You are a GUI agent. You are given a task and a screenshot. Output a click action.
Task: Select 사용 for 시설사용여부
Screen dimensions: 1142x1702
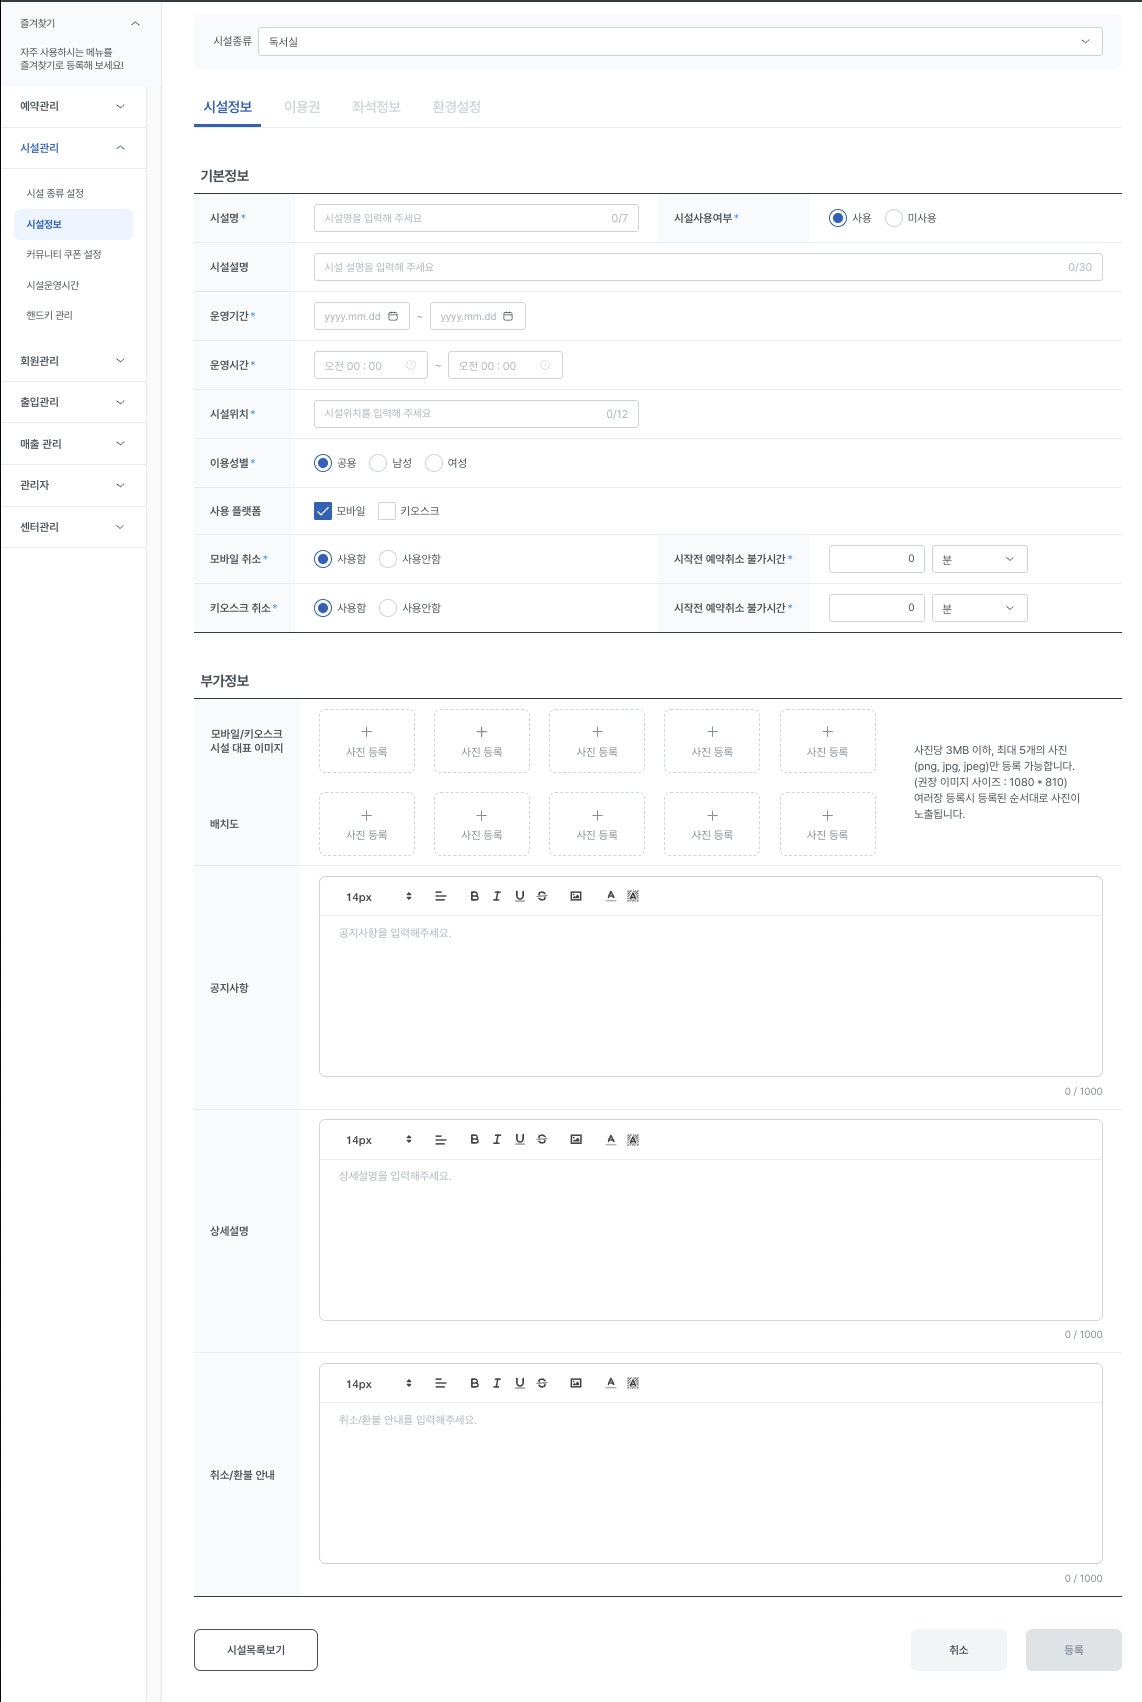tap(838, 218)
